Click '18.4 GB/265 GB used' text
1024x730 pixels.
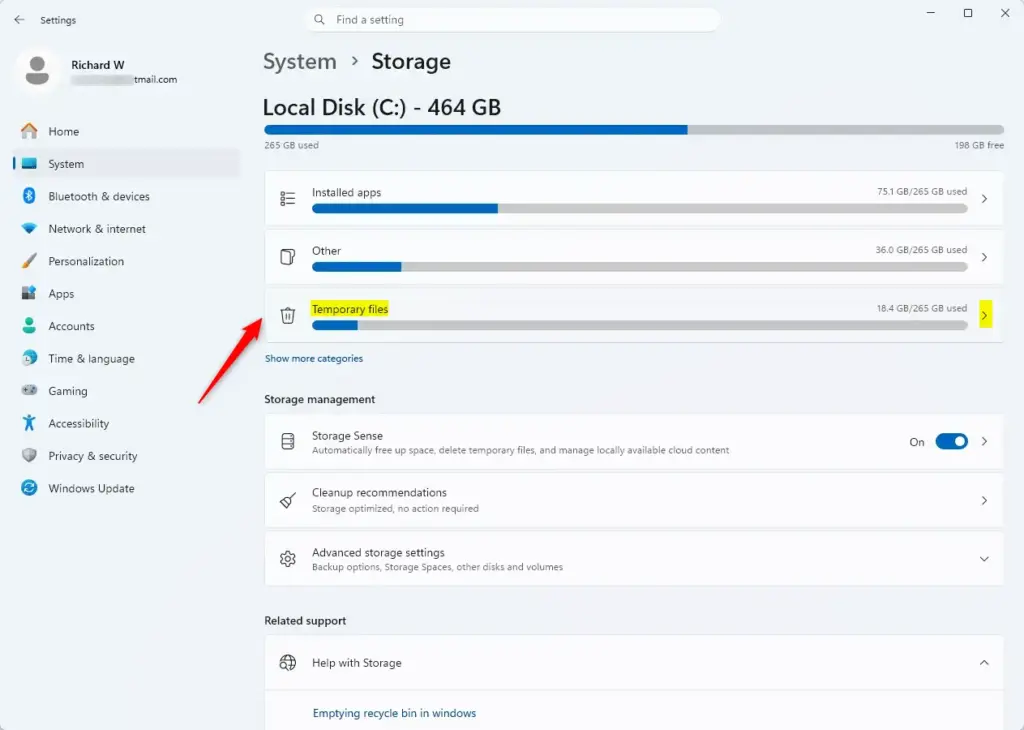(x=921, y=308)
